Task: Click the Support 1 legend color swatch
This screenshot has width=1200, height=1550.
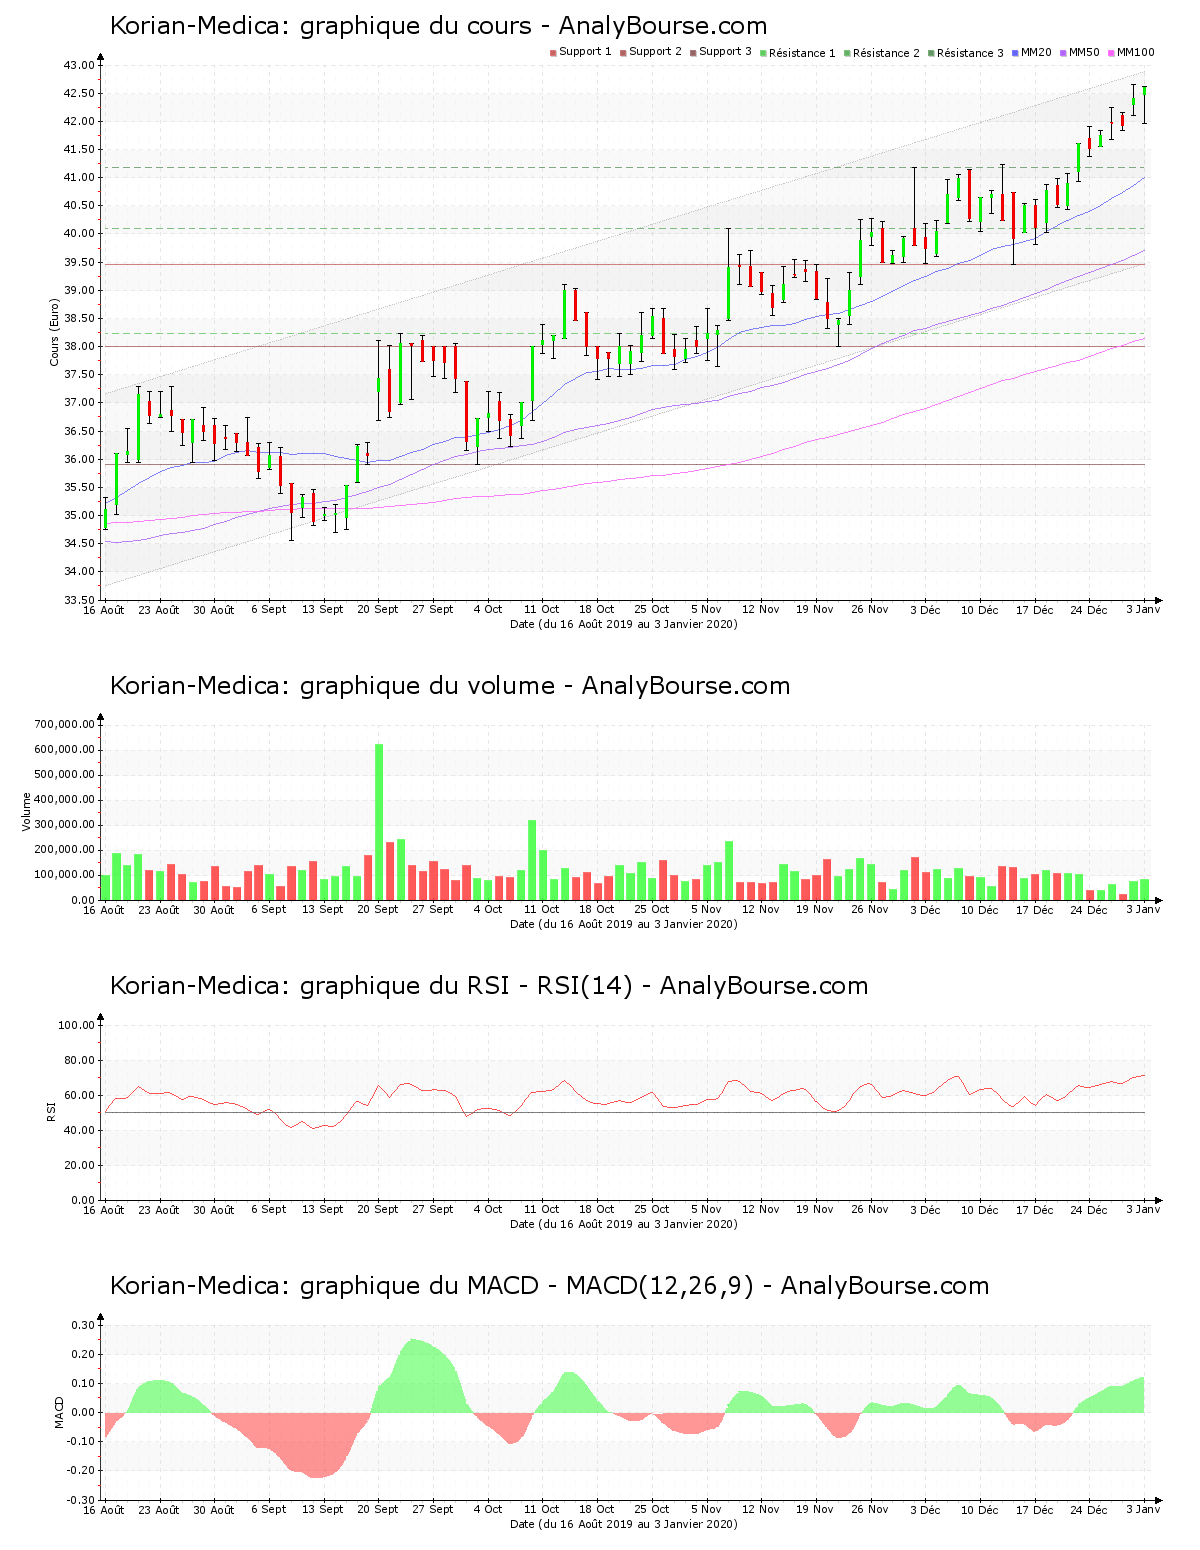Action: [553, 53]
